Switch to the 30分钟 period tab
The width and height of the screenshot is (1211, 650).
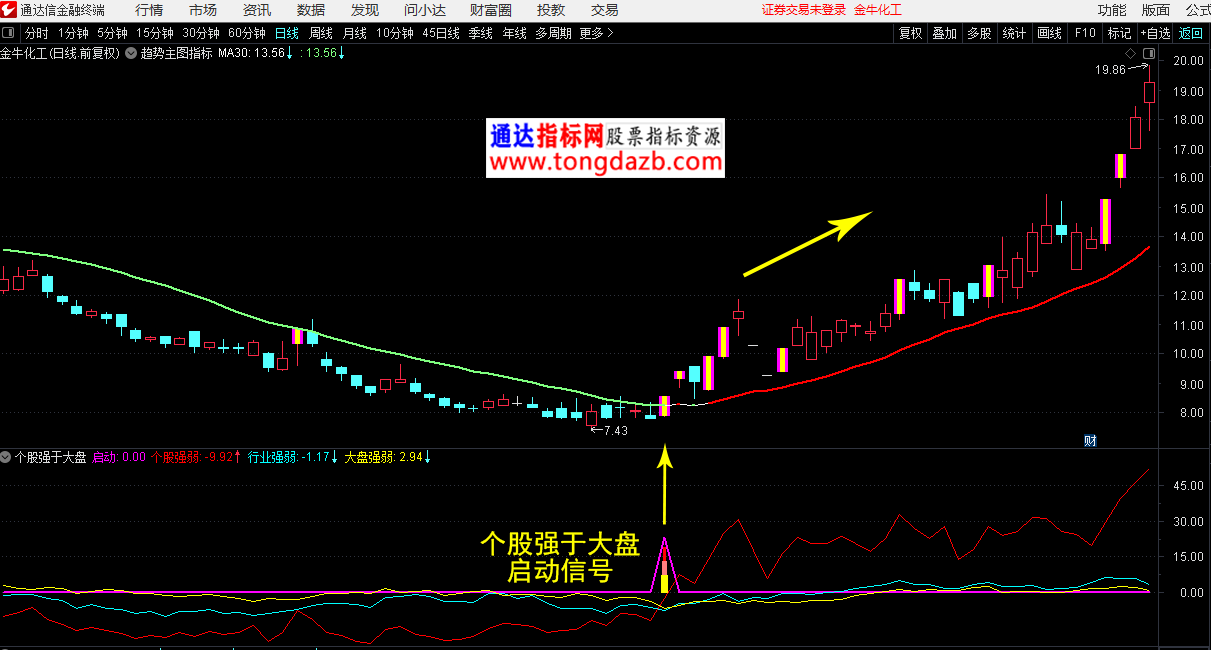(x=201, y=33)
